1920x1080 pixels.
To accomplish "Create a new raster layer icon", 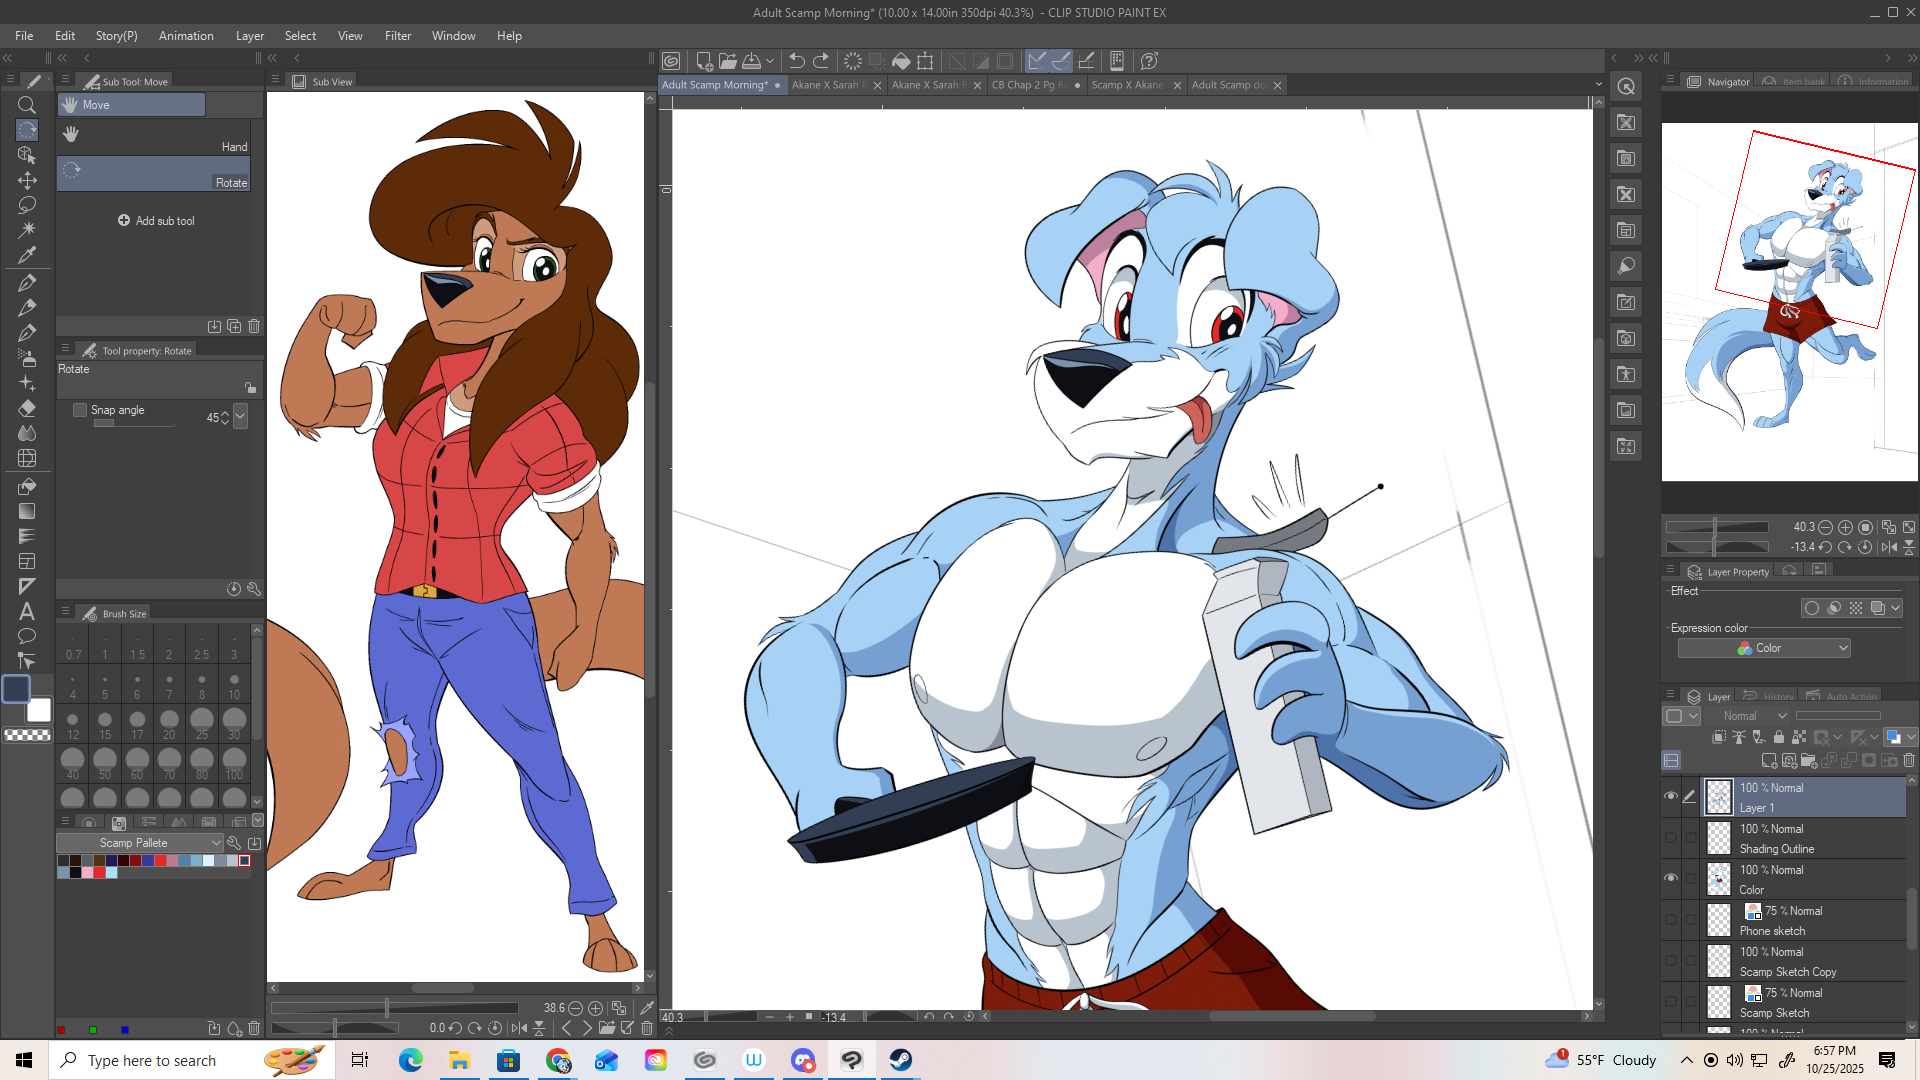I will click(1768, 761).
